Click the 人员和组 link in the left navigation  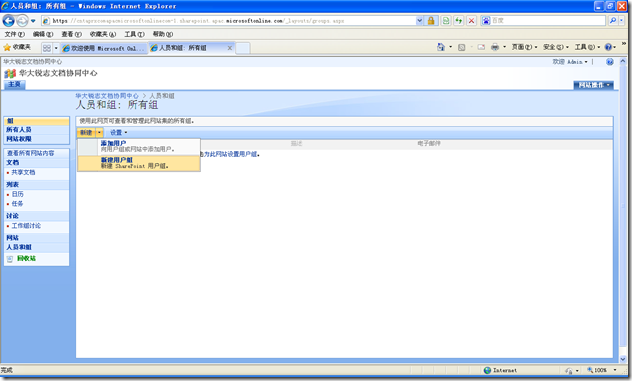[x=19, y=247]
